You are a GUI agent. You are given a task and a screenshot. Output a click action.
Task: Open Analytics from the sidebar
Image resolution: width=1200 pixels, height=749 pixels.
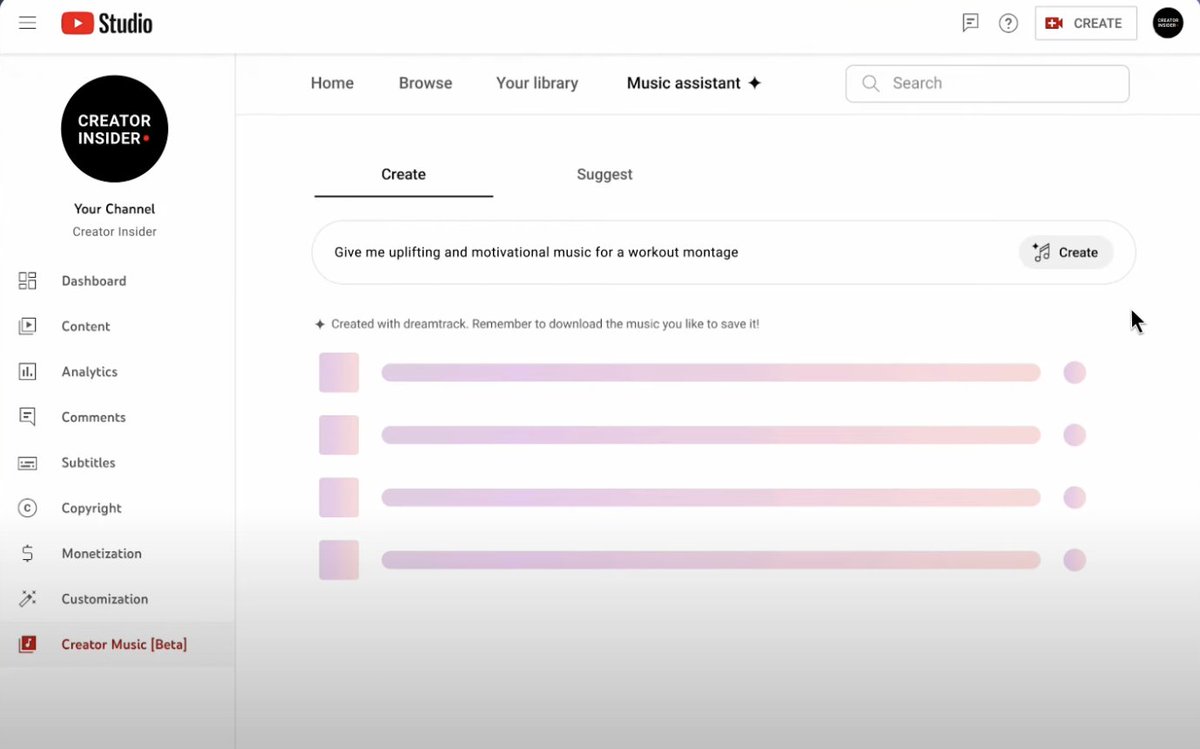[89, 372]
